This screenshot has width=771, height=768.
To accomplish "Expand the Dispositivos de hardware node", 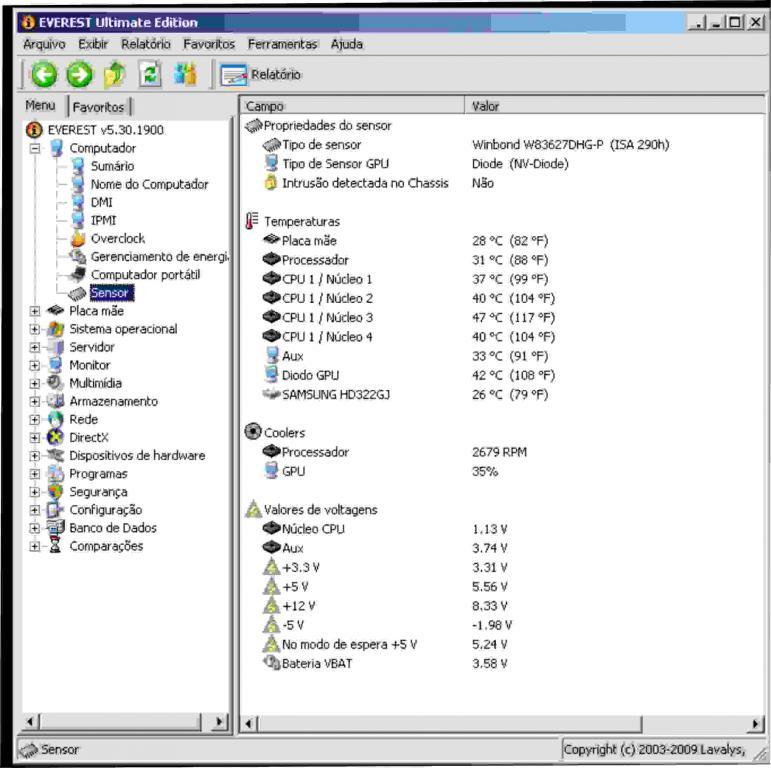I will [x=34, y=456].
